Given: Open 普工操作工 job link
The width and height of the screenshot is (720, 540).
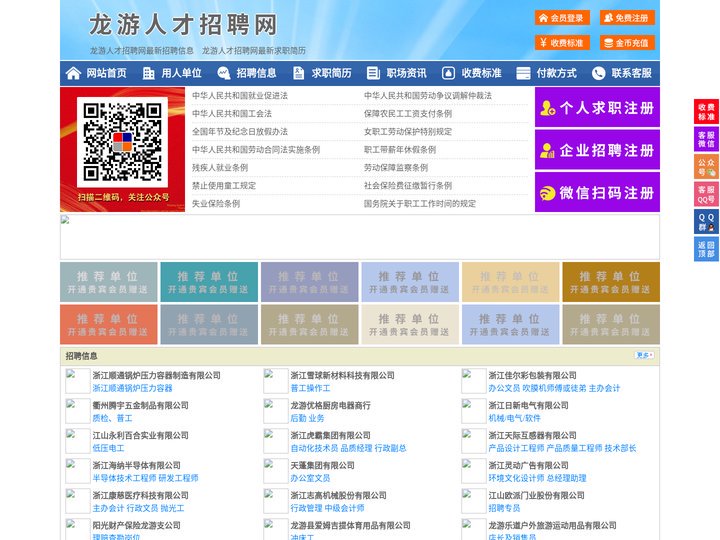Looking at the screenshot, I should pyautogui.click(x=310, y=388).
